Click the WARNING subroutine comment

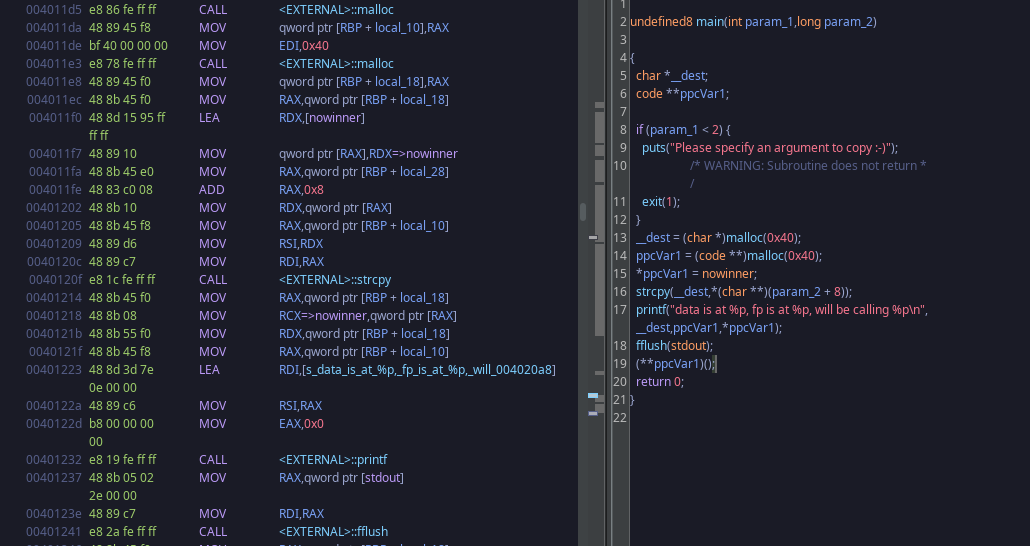[808, 166]
